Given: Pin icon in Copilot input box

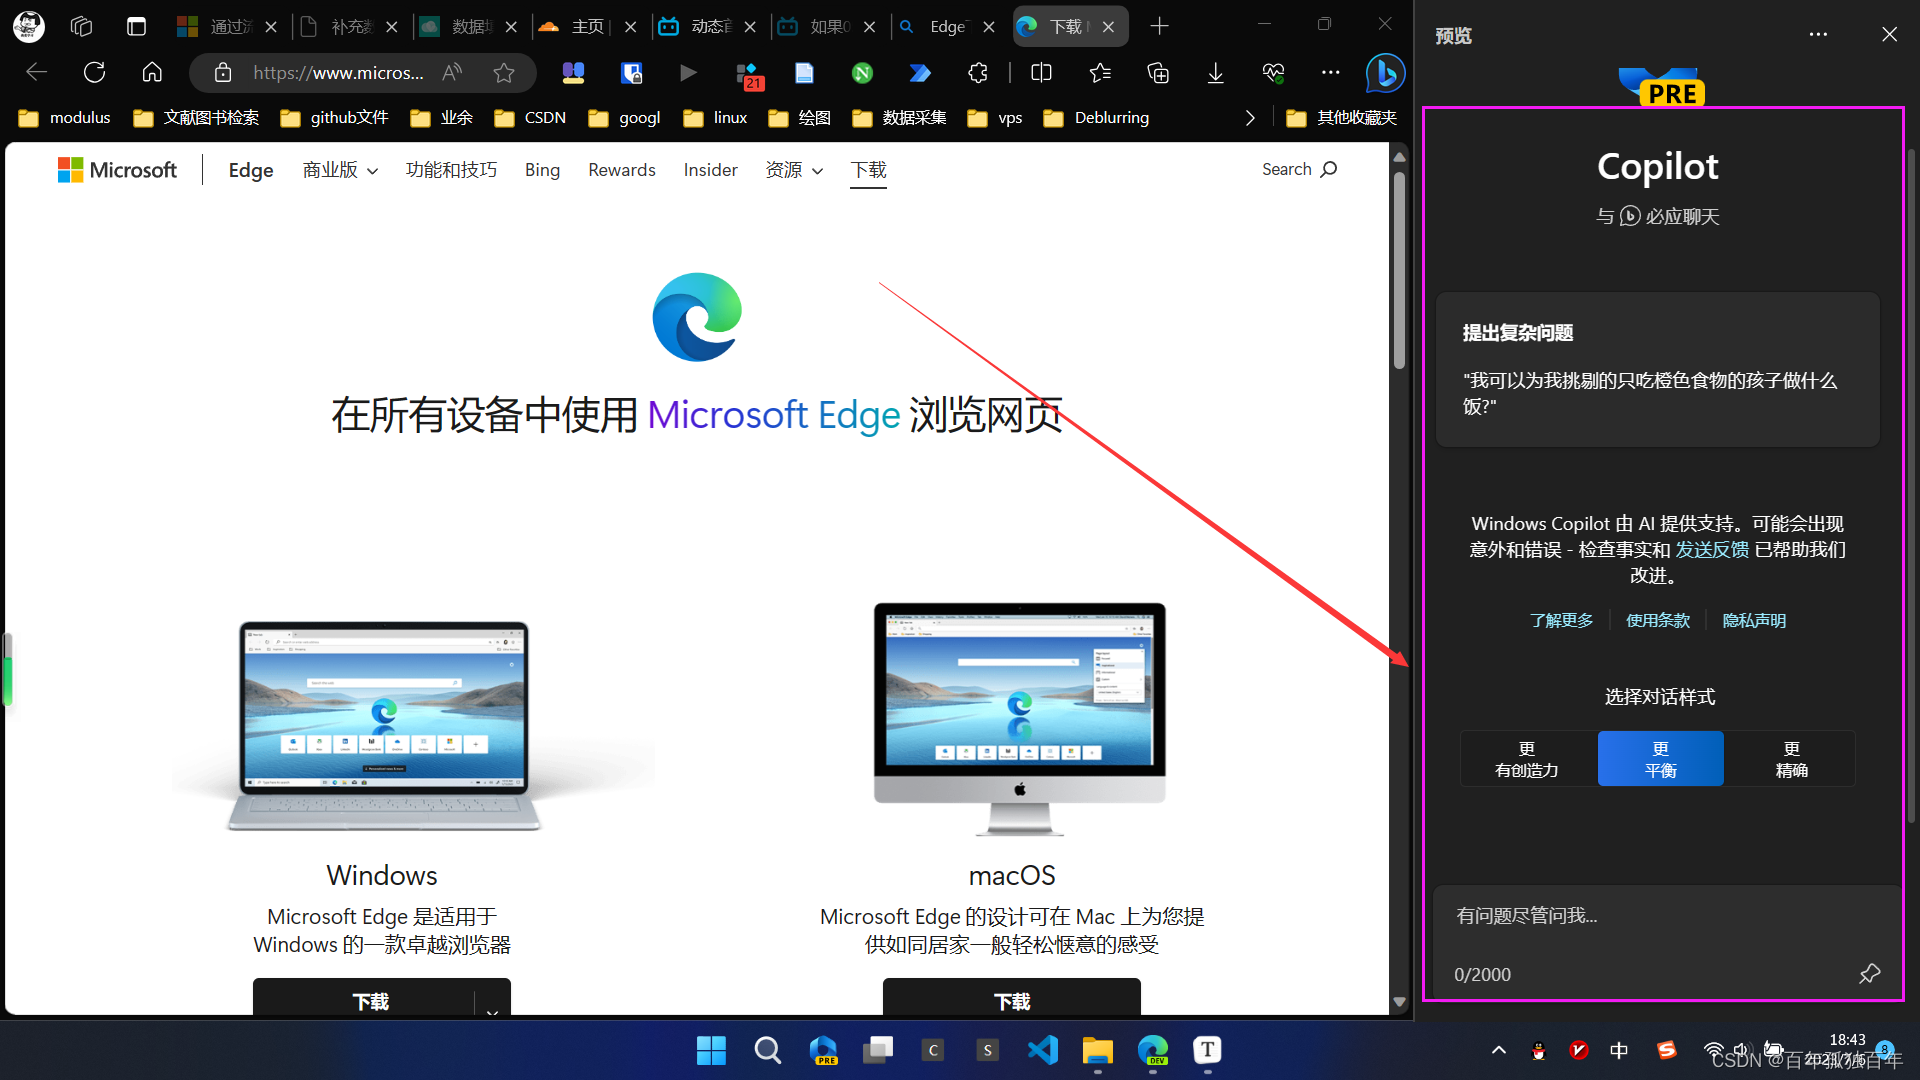Looking at the screenshot, I should (1869, 973).
